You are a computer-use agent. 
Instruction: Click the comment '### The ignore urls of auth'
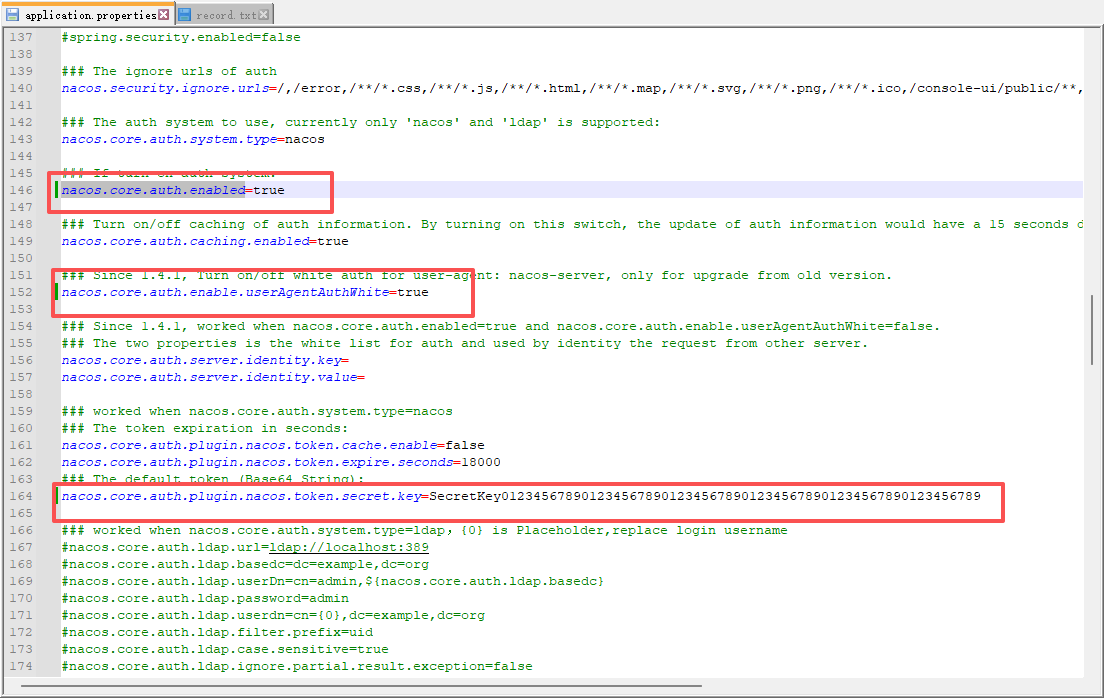point(169,71)
